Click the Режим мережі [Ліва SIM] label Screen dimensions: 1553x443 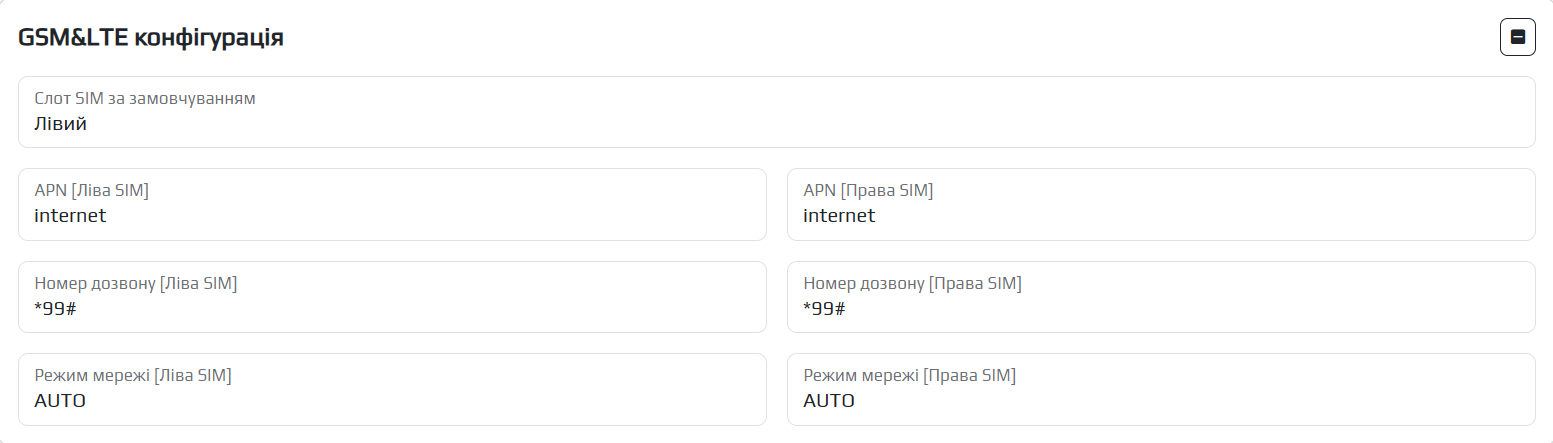(133, 376)
